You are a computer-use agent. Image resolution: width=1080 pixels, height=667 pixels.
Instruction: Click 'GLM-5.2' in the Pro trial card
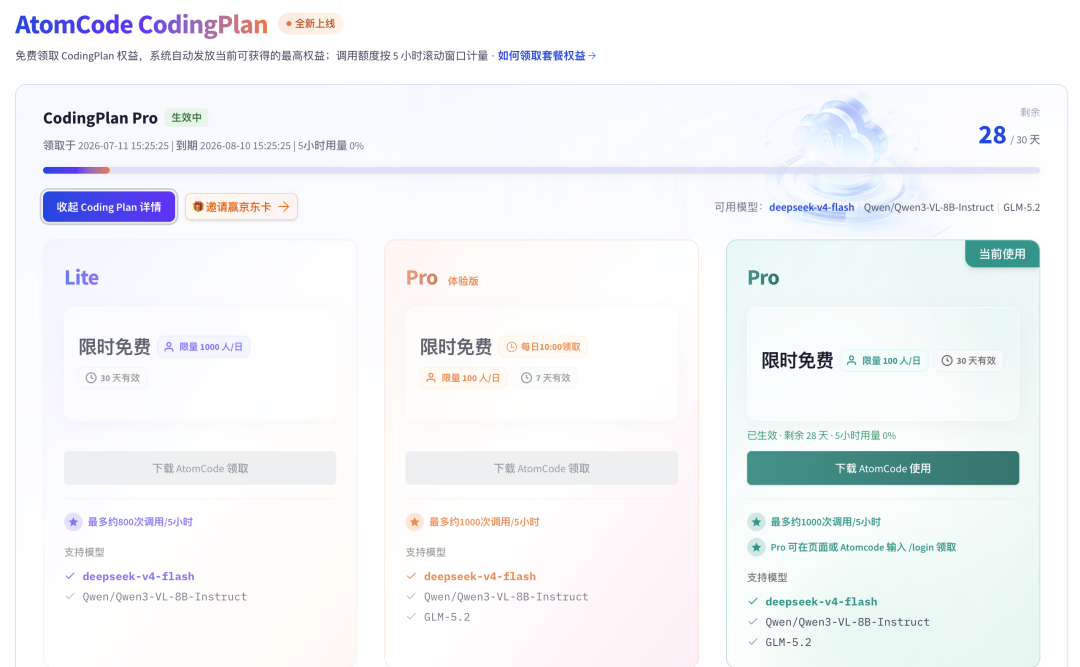[447, 617]
